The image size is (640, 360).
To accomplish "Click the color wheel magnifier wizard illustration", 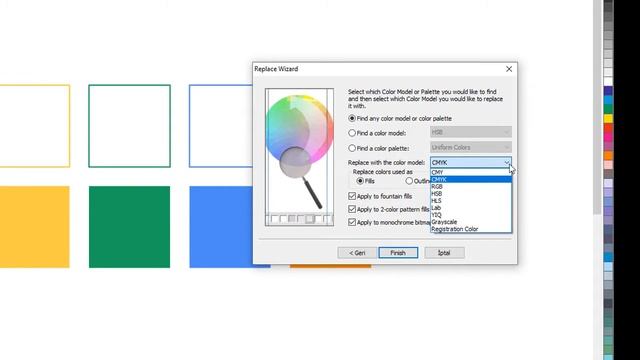I will click(299, 157).
